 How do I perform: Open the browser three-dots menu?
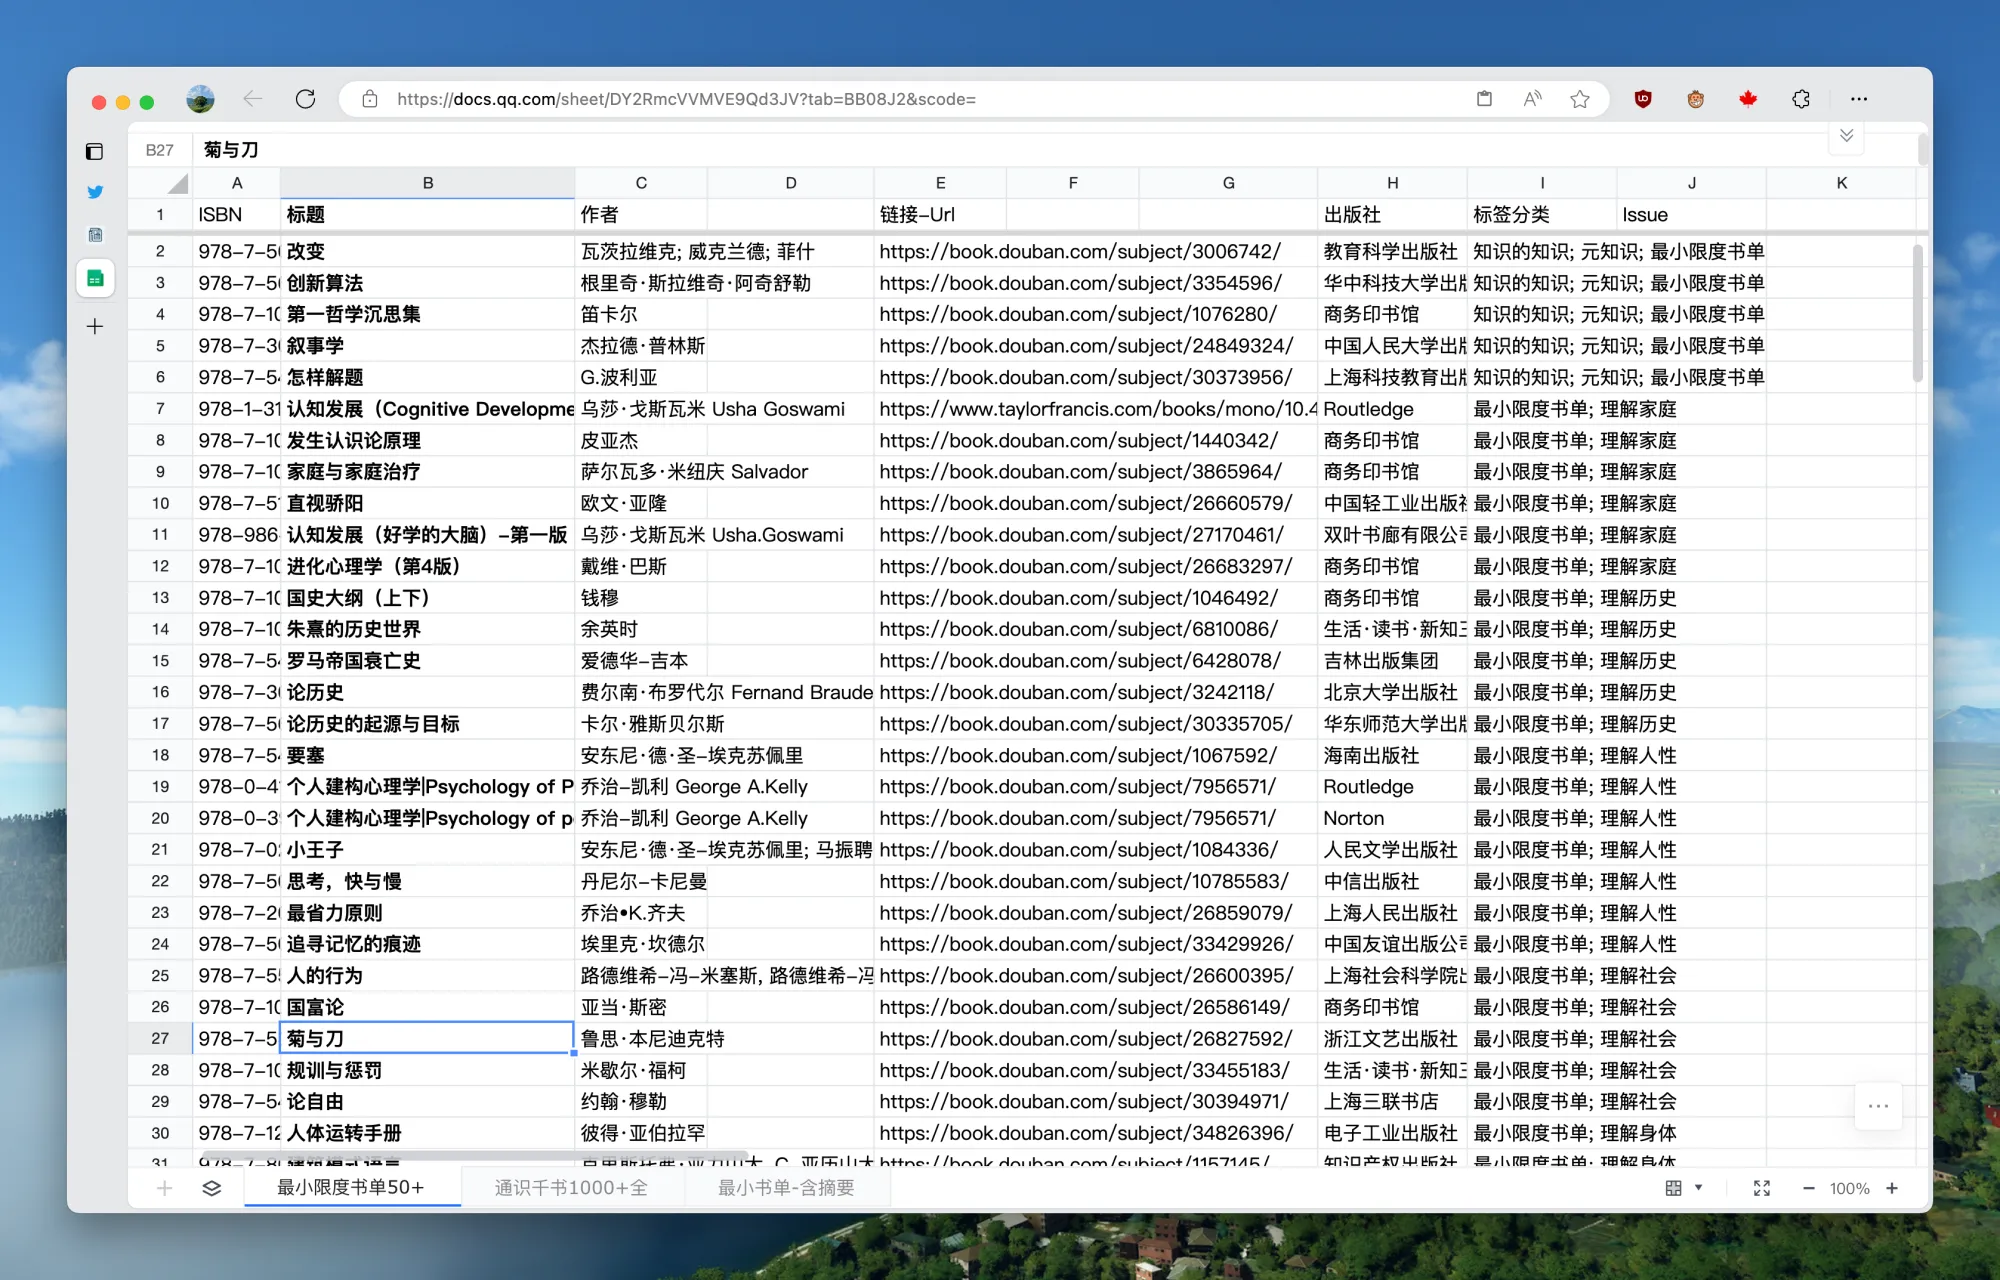coord(1859,99)
